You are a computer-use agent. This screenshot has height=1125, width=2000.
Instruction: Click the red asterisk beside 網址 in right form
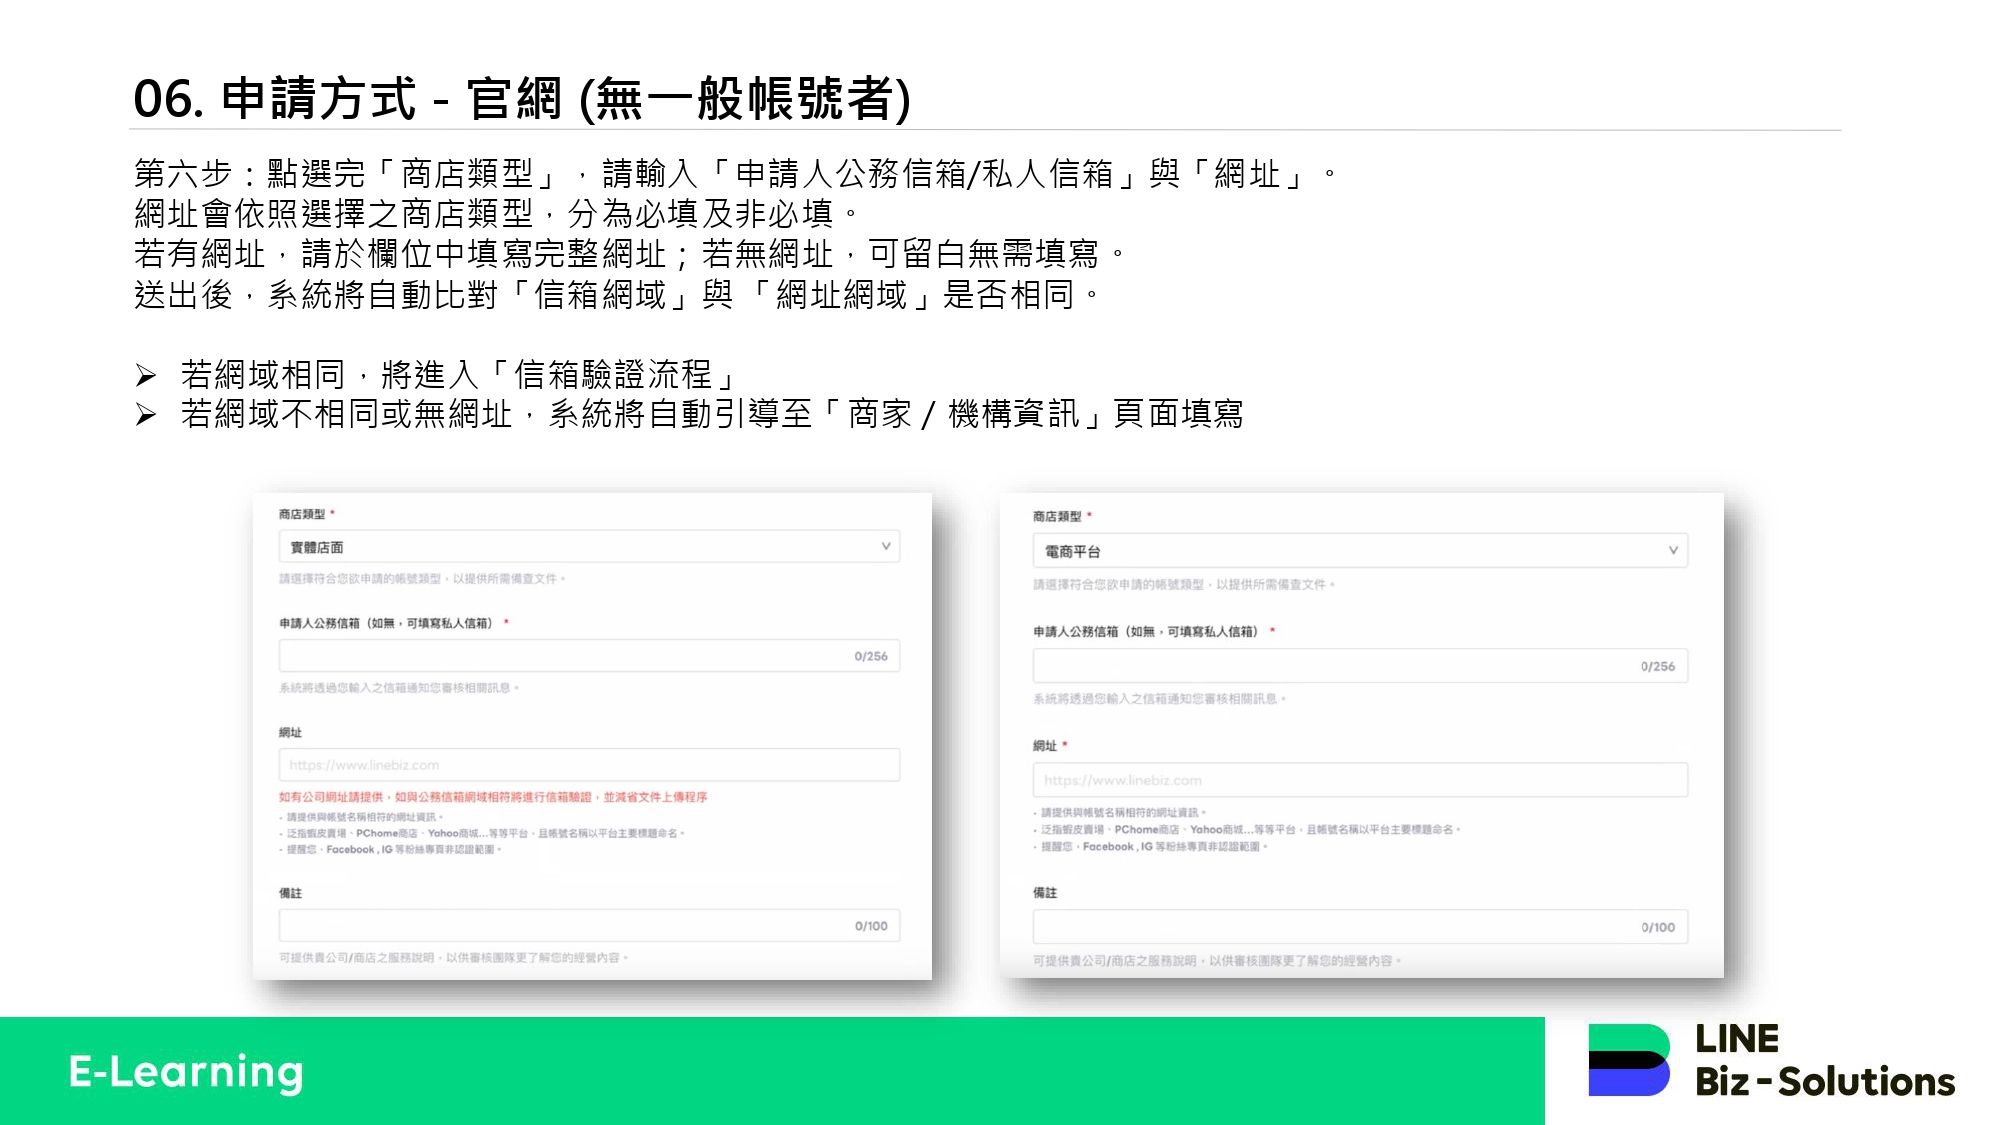pyautogui.click(x=1065, y=745)
